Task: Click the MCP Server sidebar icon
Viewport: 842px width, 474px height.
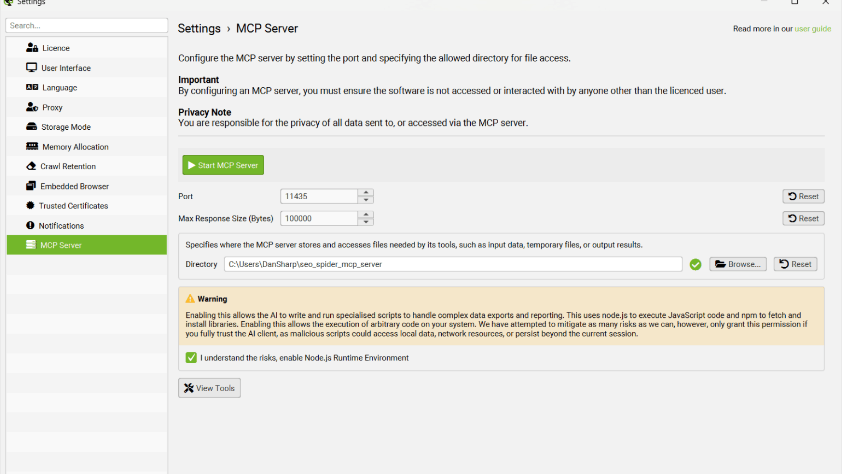Action: coord(31,245)
